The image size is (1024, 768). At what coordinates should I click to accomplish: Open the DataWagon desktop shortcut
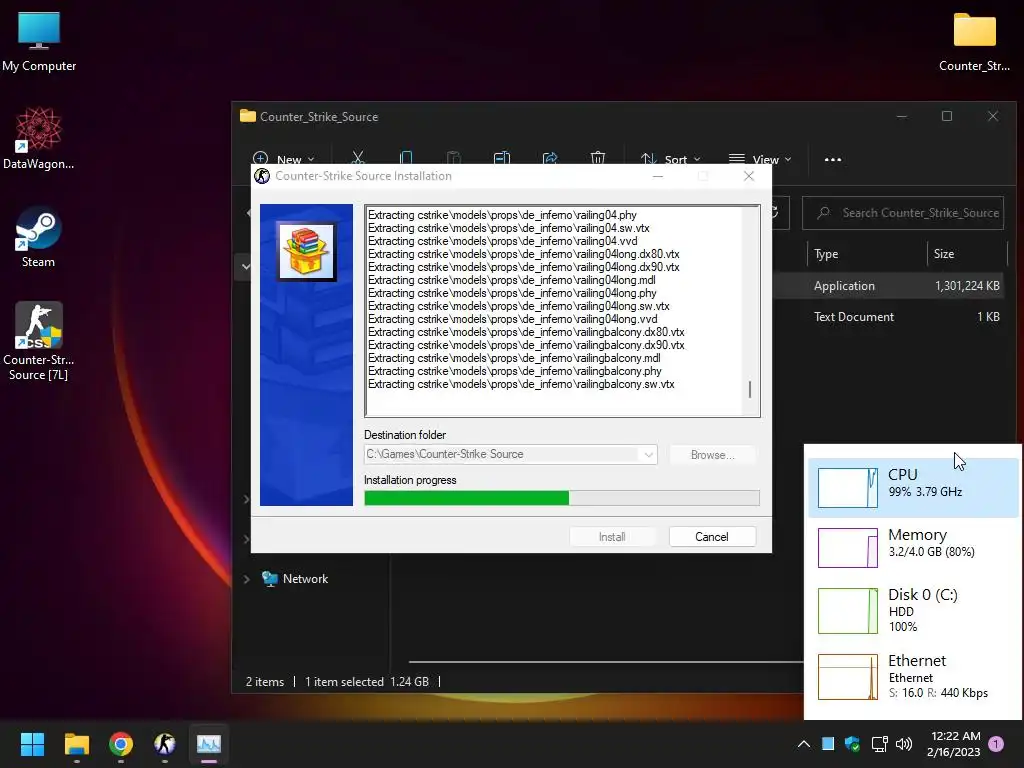coord(39,138)
